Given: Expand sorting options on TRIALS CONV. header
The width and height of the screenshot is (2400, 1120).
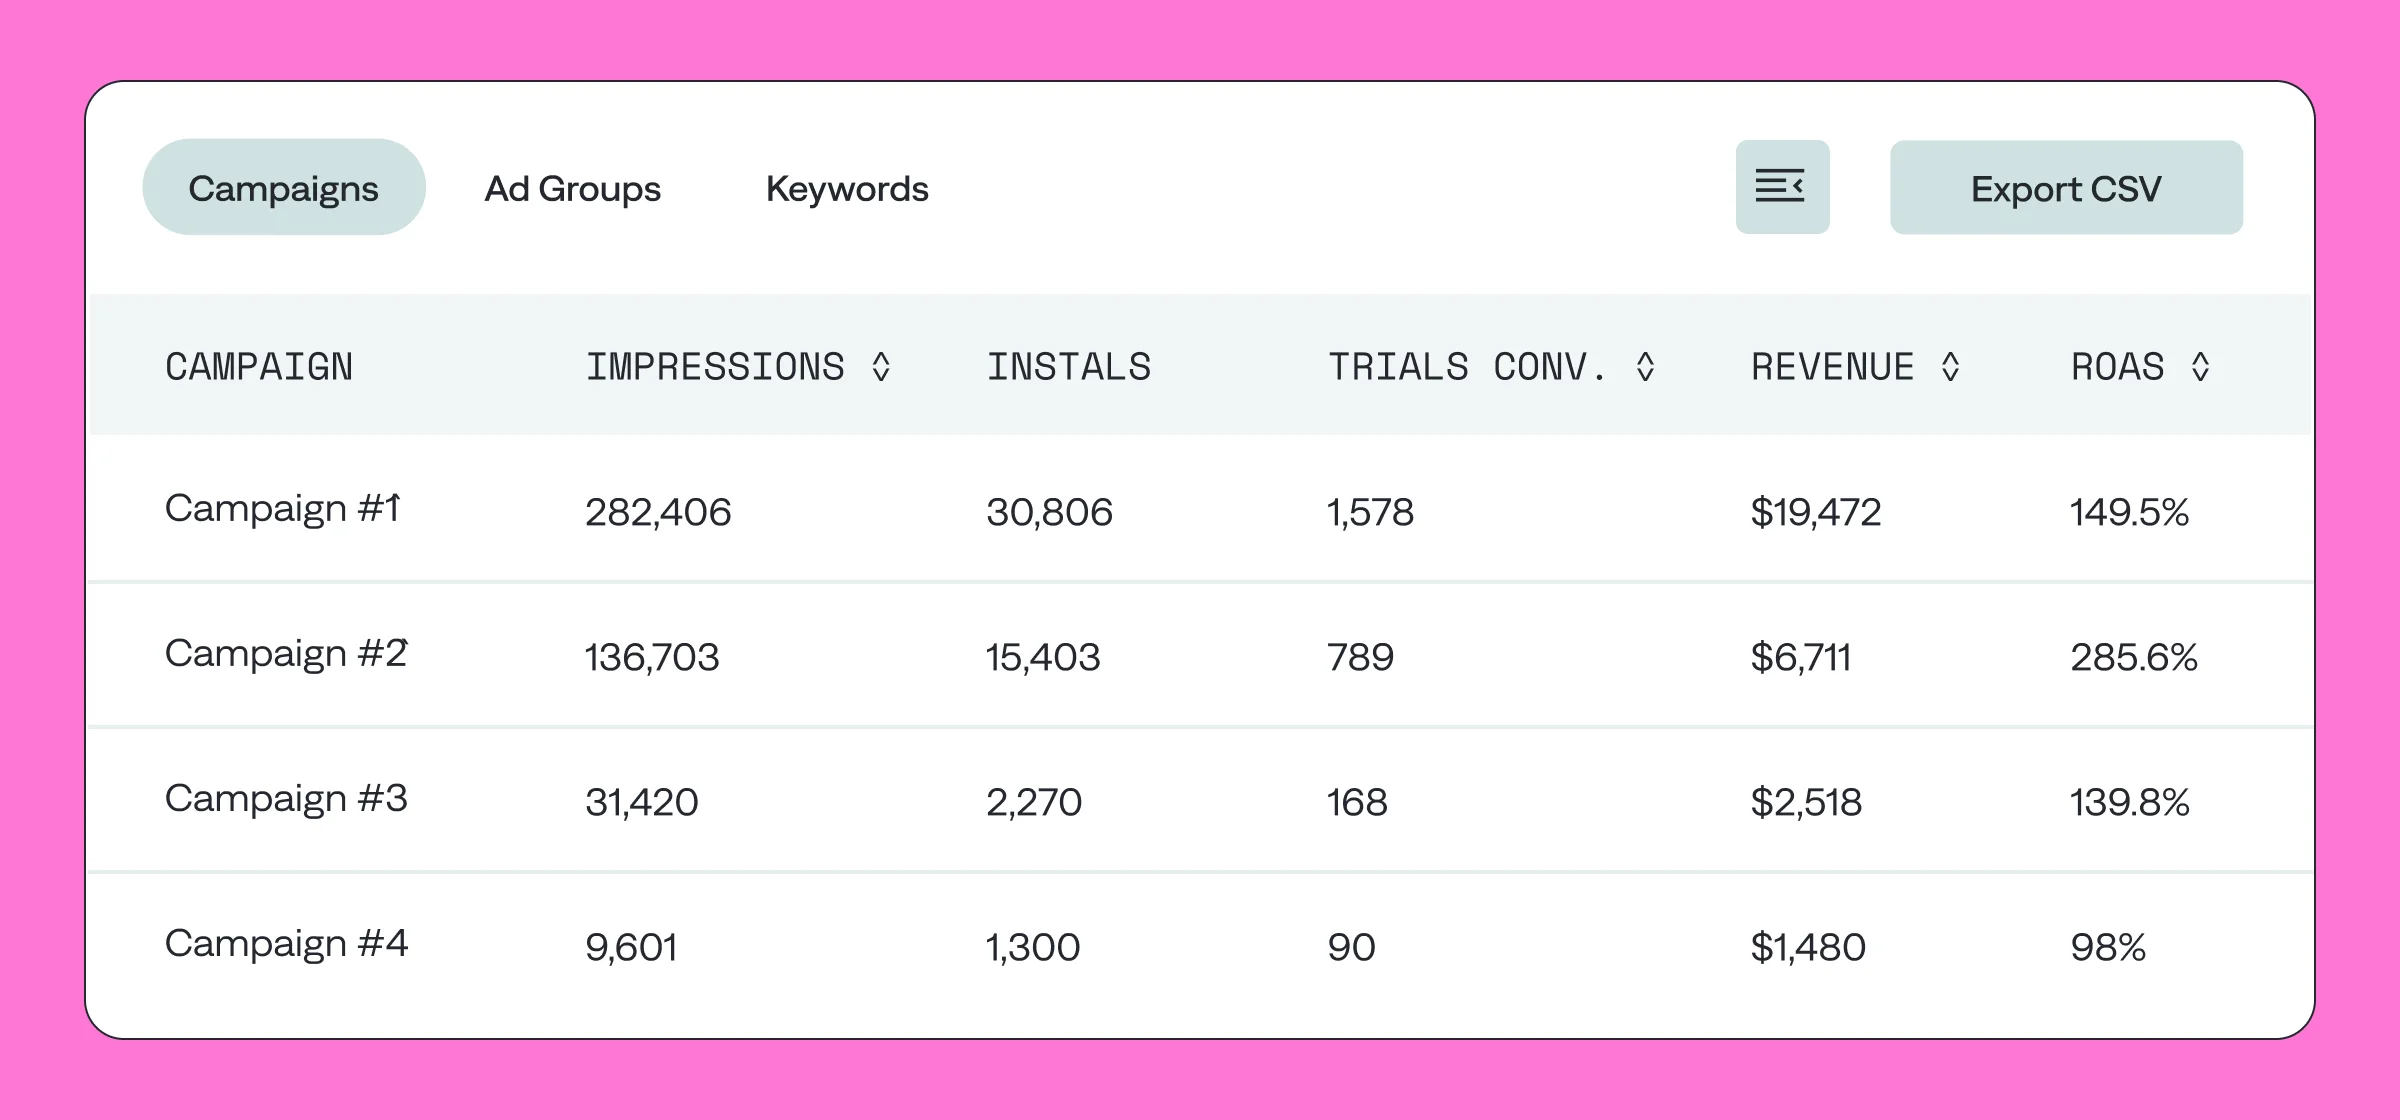Looking at the screenshot, I should point(1648,367).
